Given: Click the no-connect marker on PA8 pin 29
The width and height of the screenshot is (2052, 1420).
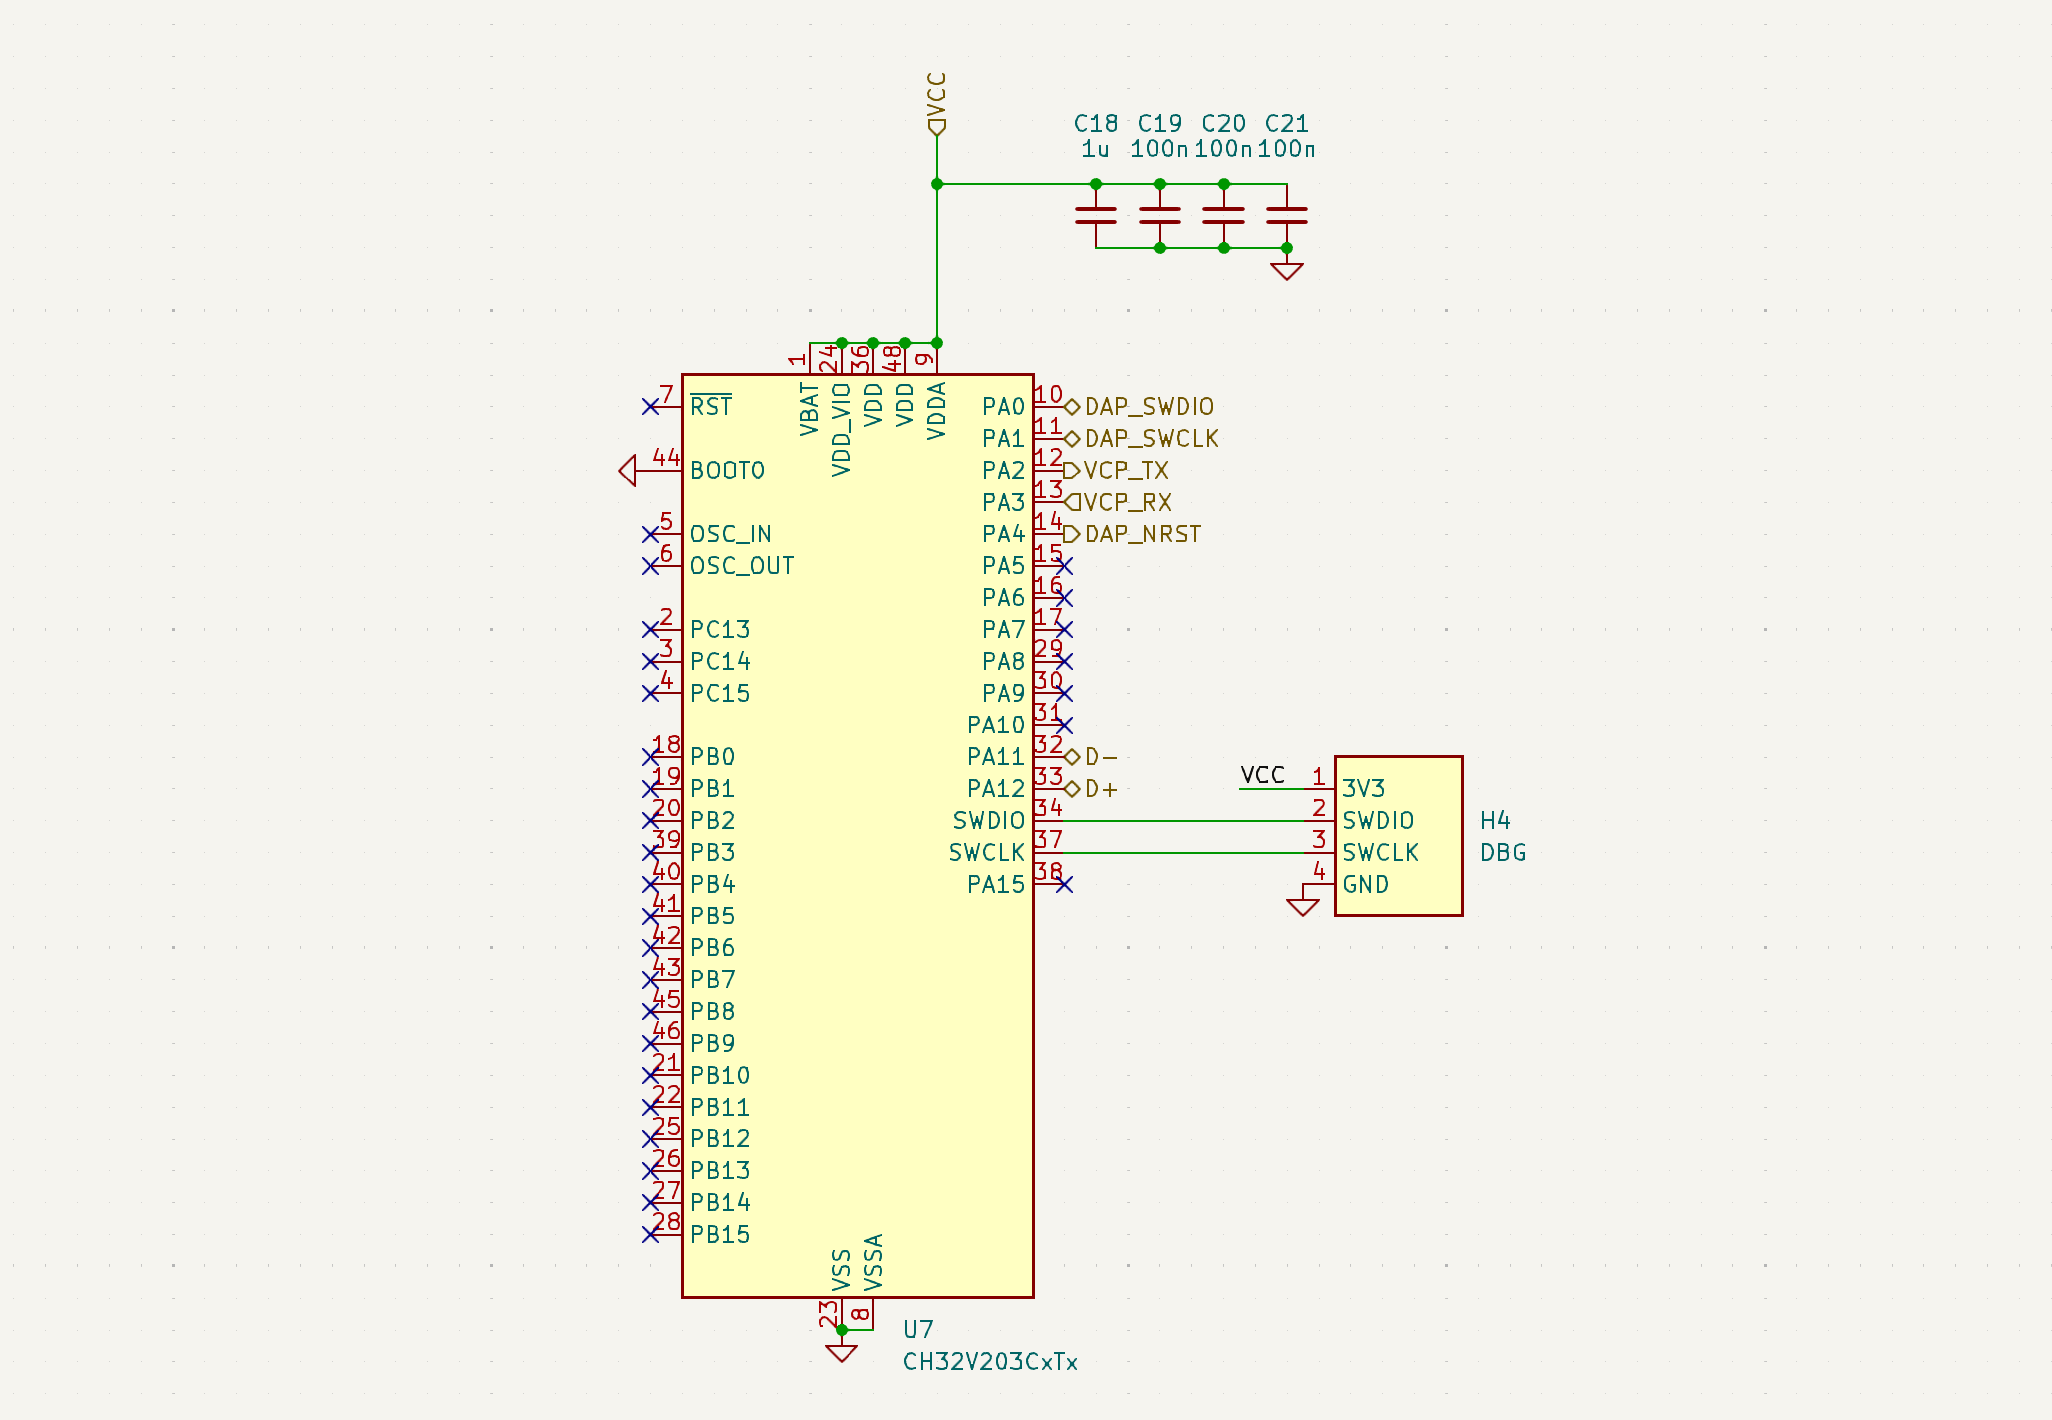Looking at the screenshot, I should pyautogui.click(x=1064, y=661).
